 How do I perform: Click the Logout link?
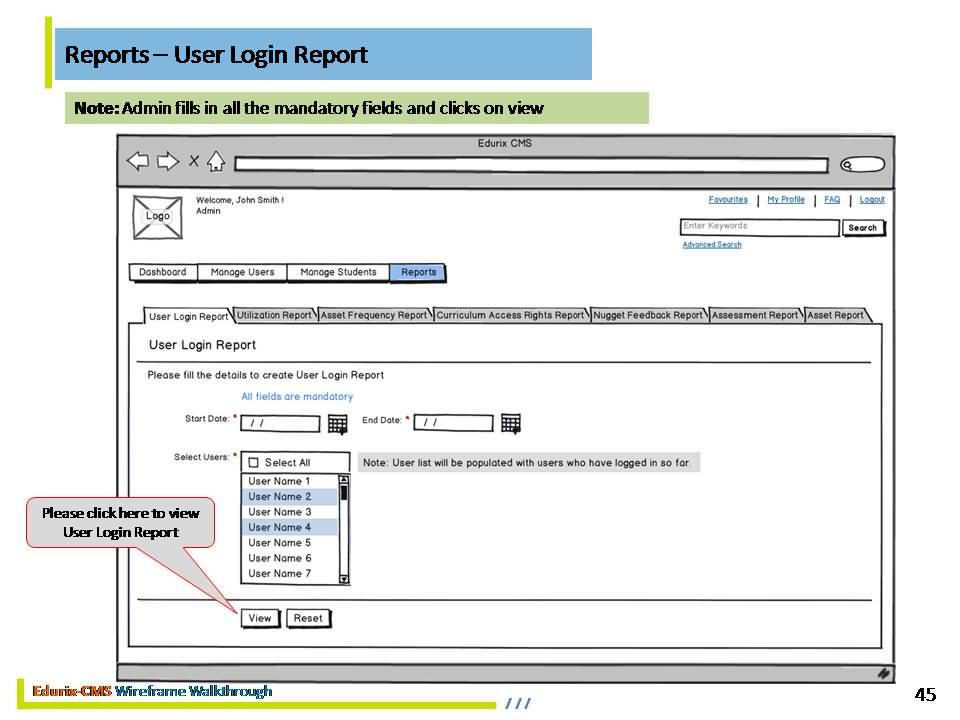pyautogui.click(x=872, y=200)
